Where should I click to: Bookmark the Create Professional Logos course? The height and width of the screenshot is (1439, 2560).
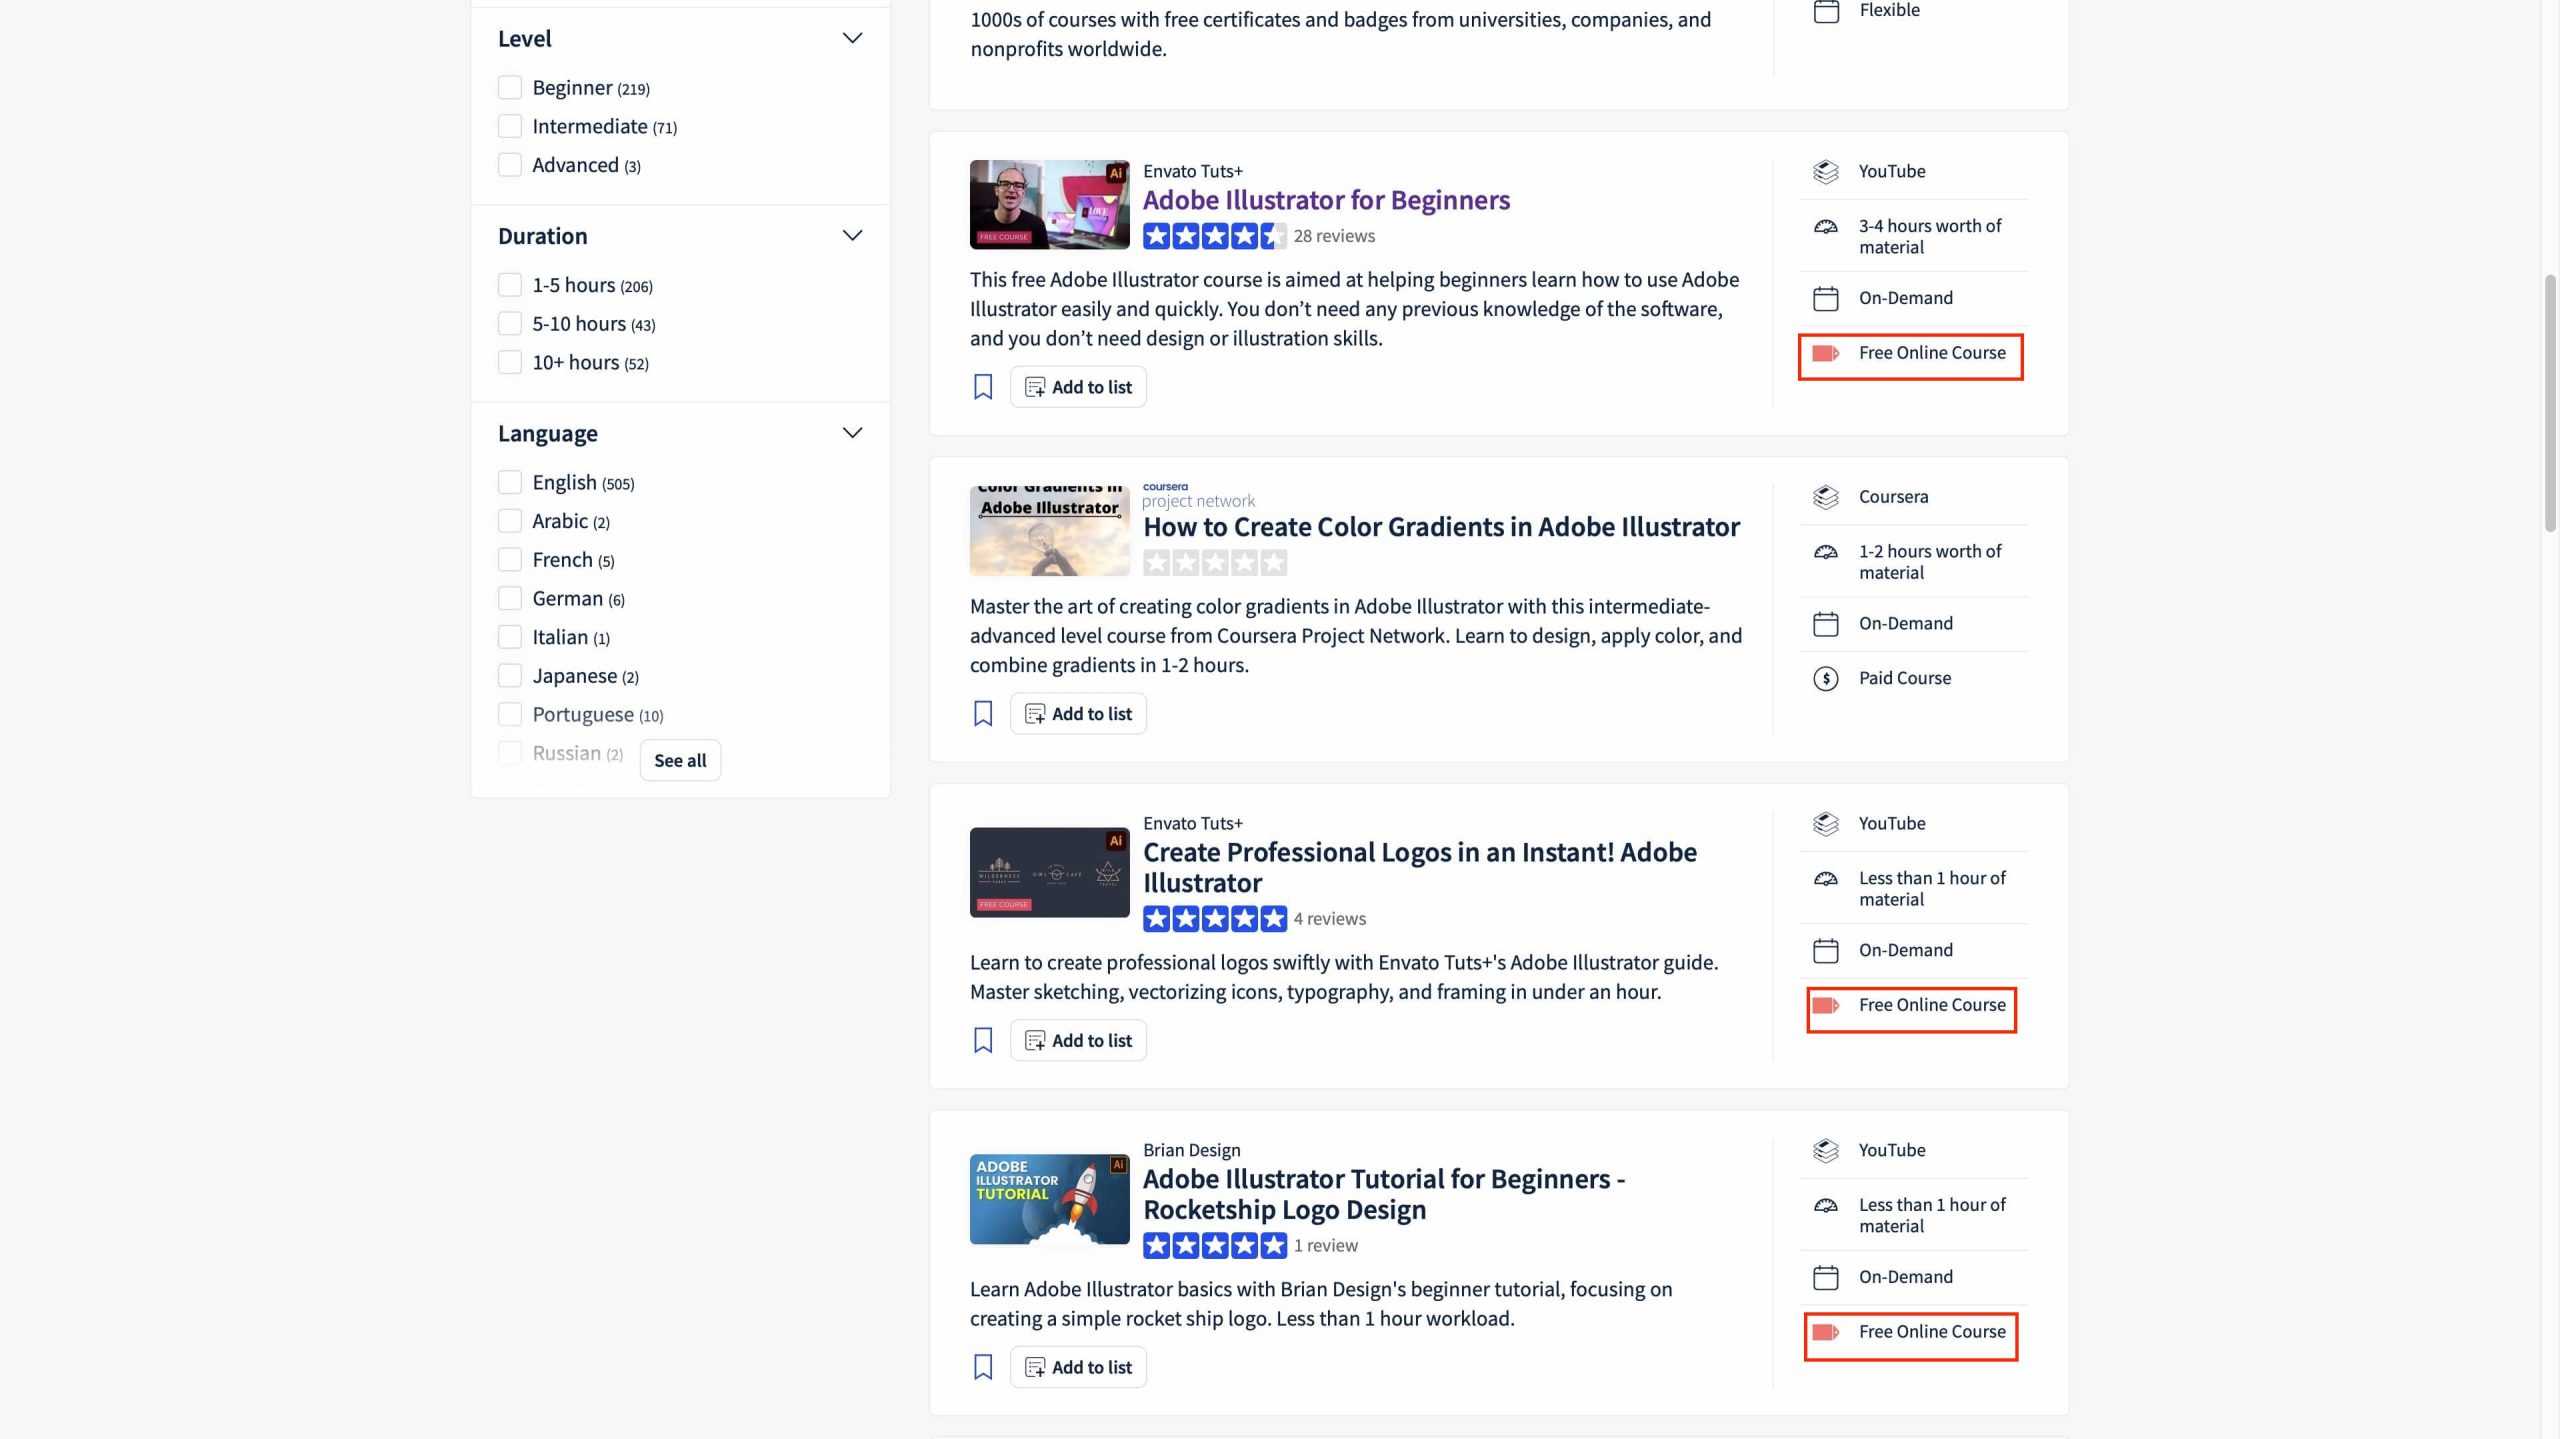pos(983,1040)
